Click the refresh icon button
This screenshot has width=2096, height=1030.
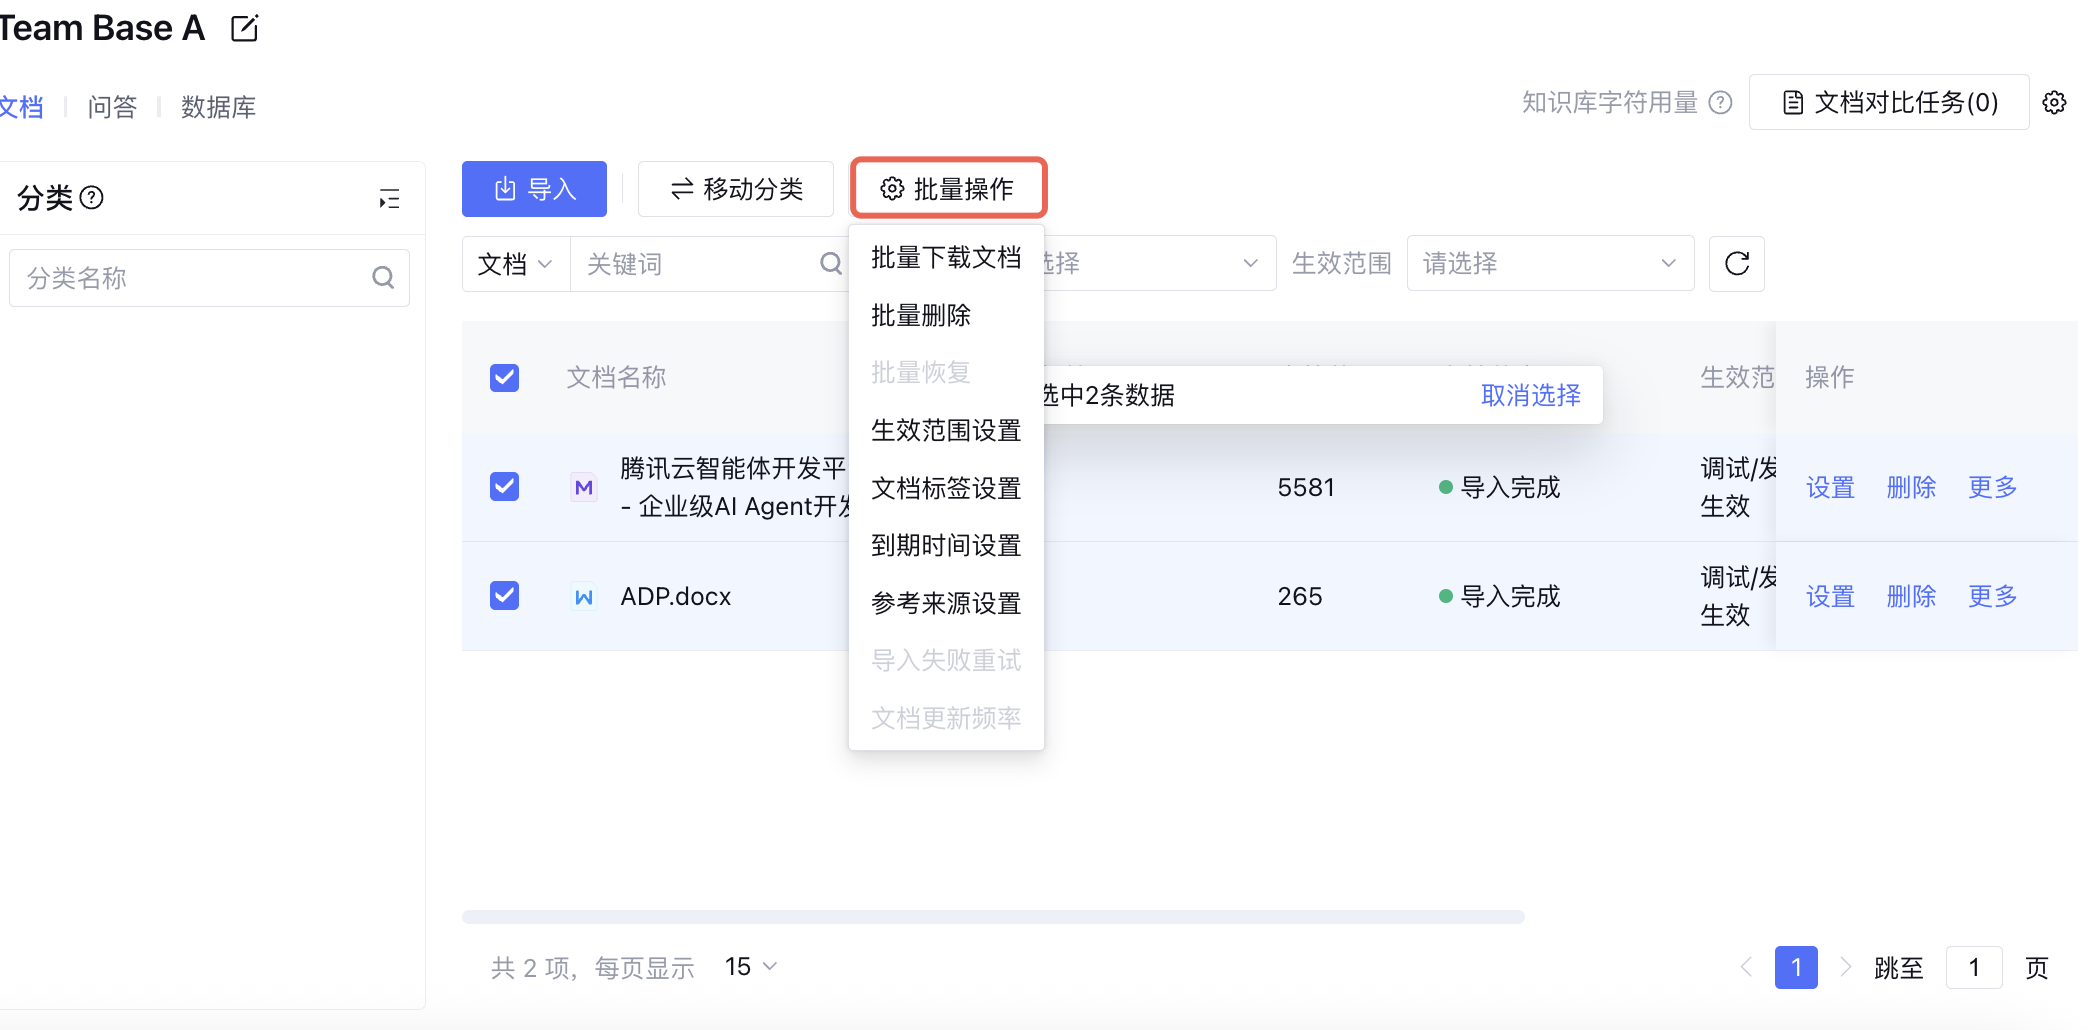1737,263
